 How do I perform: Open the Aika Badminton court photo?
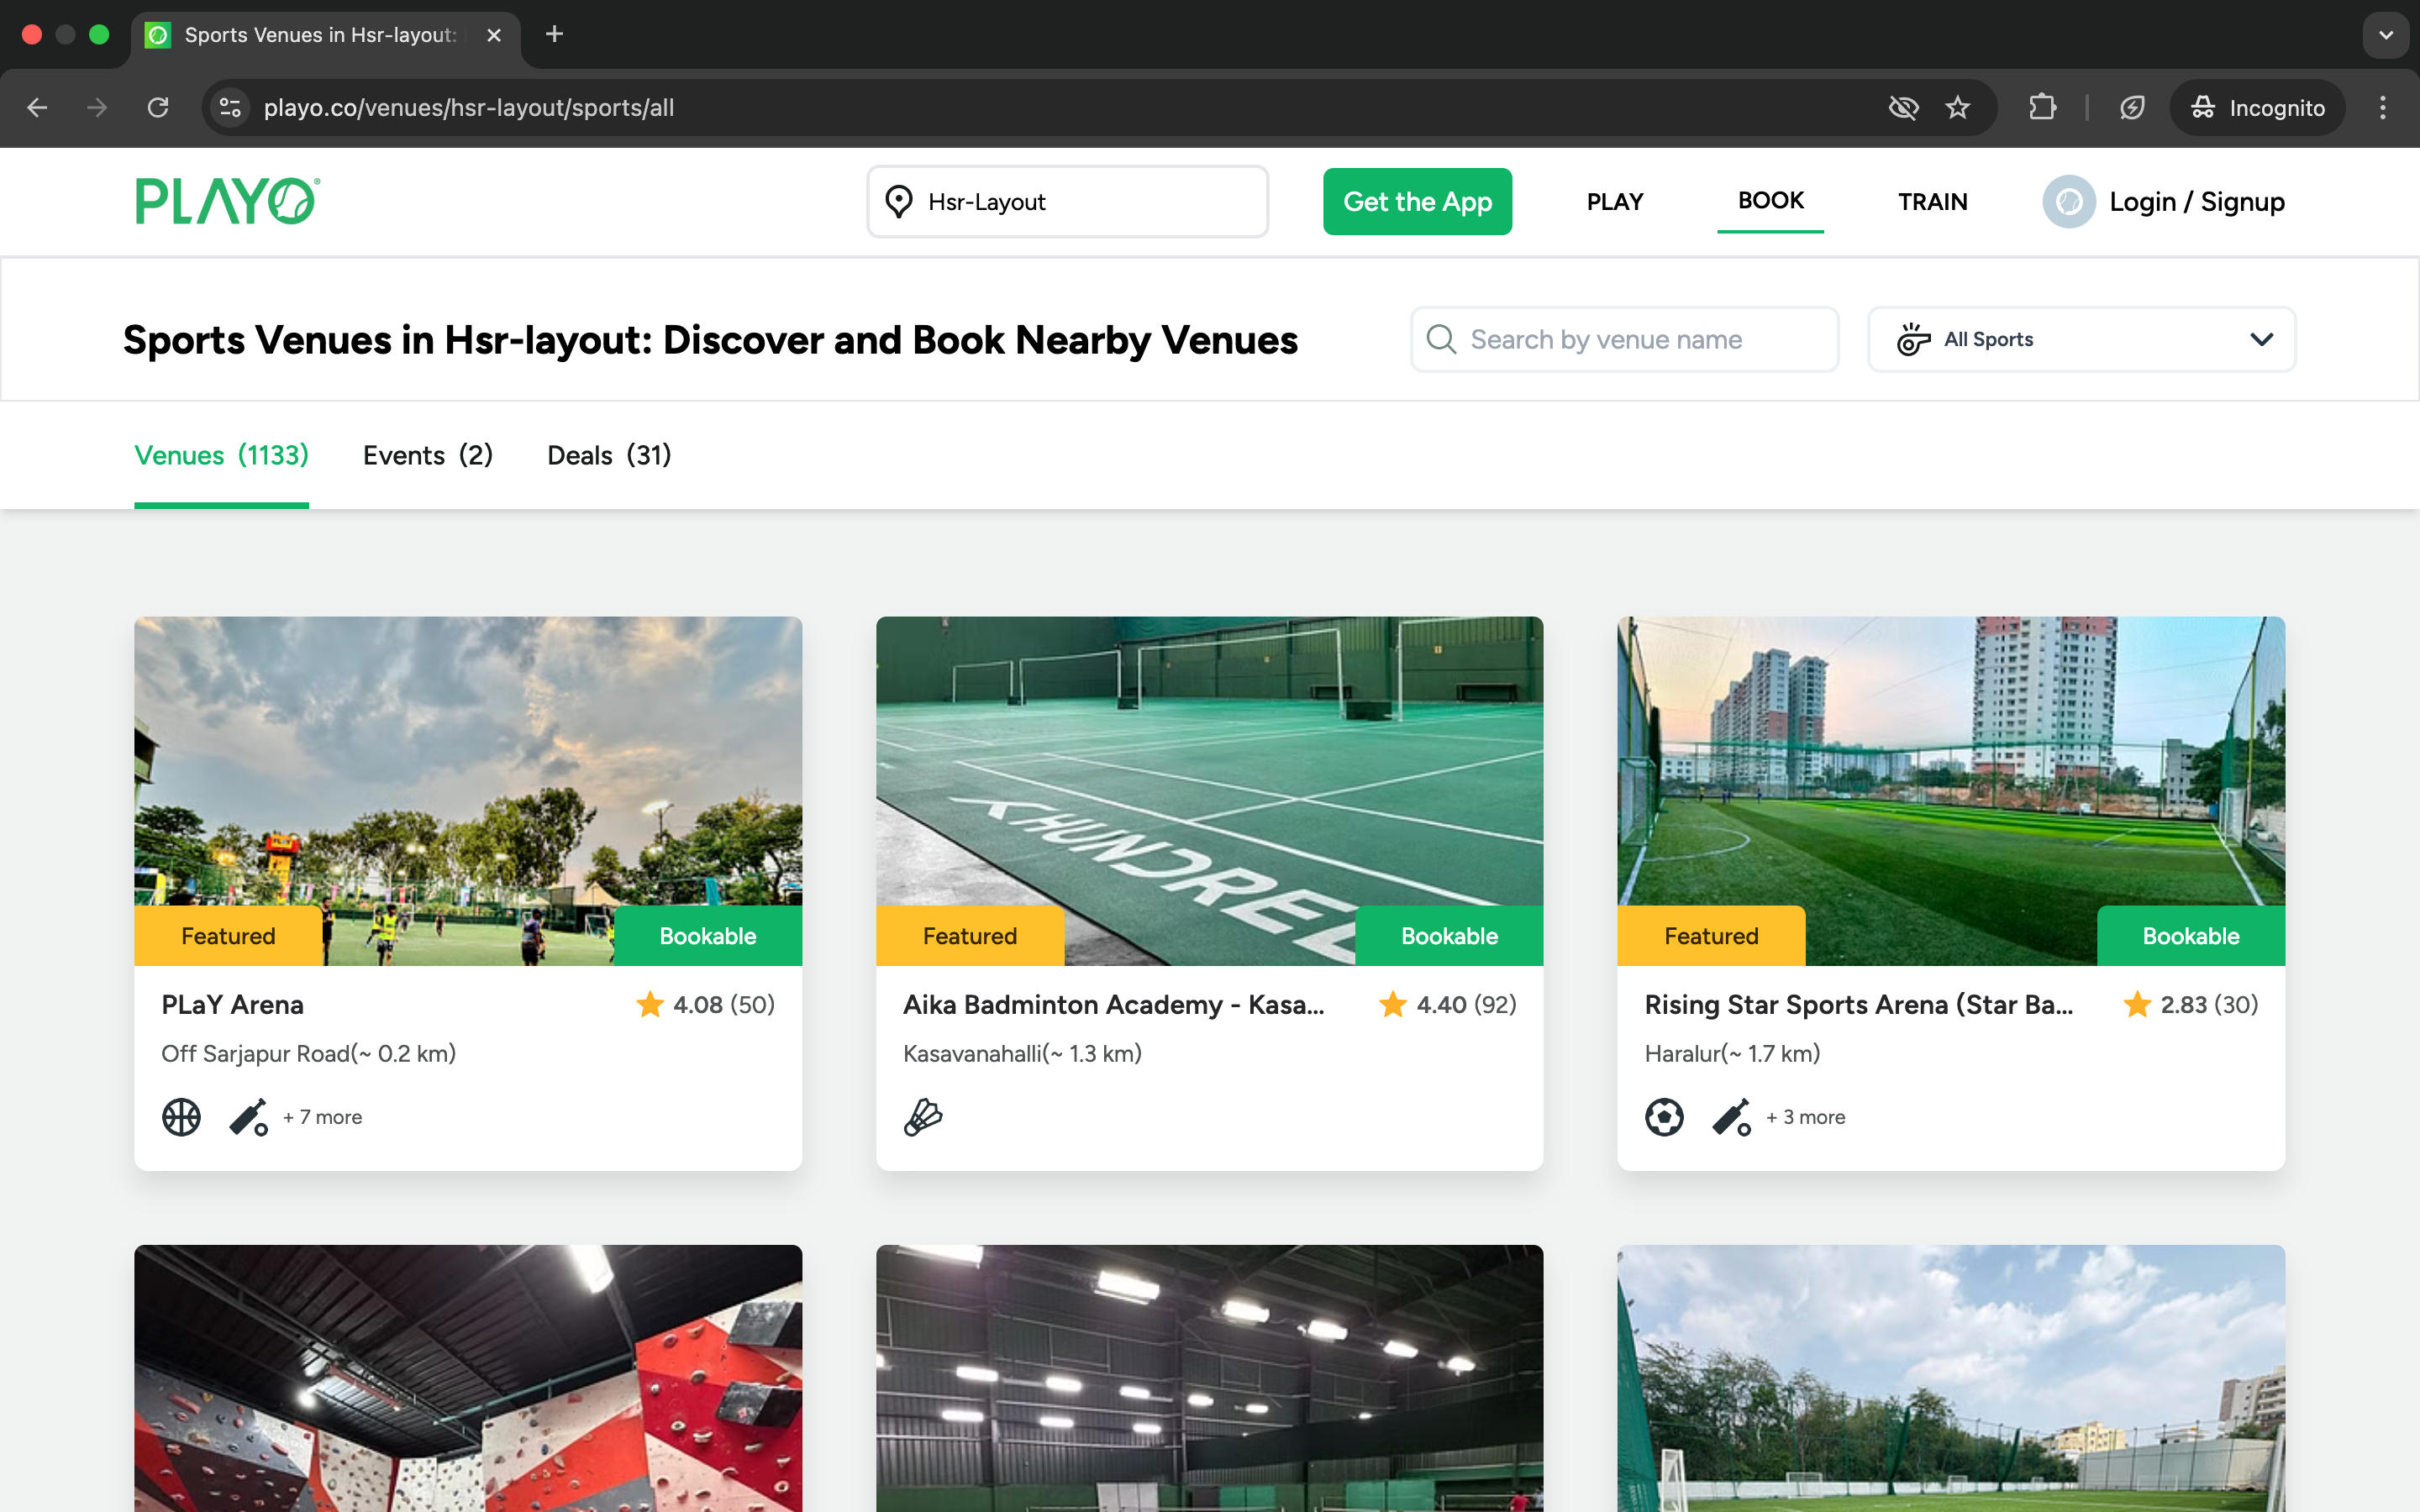tap(1209, 790)
